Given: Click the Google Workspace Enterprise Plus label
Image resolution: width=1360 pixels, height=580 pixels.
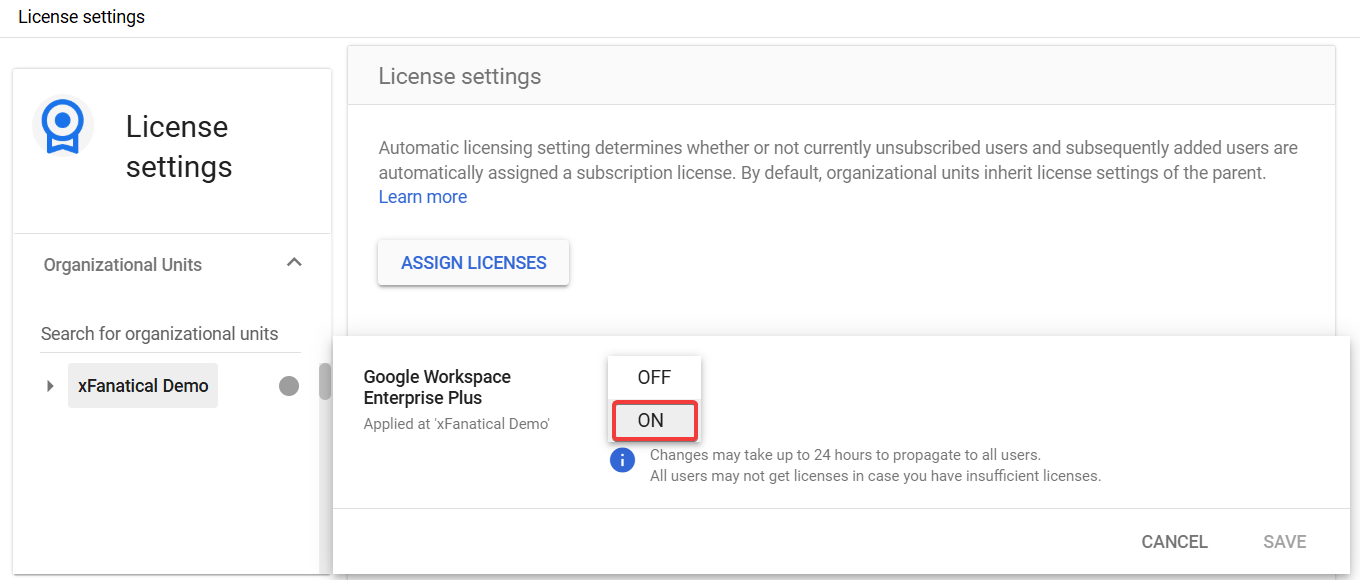Looking at the screenshot, I should (437, 387).
